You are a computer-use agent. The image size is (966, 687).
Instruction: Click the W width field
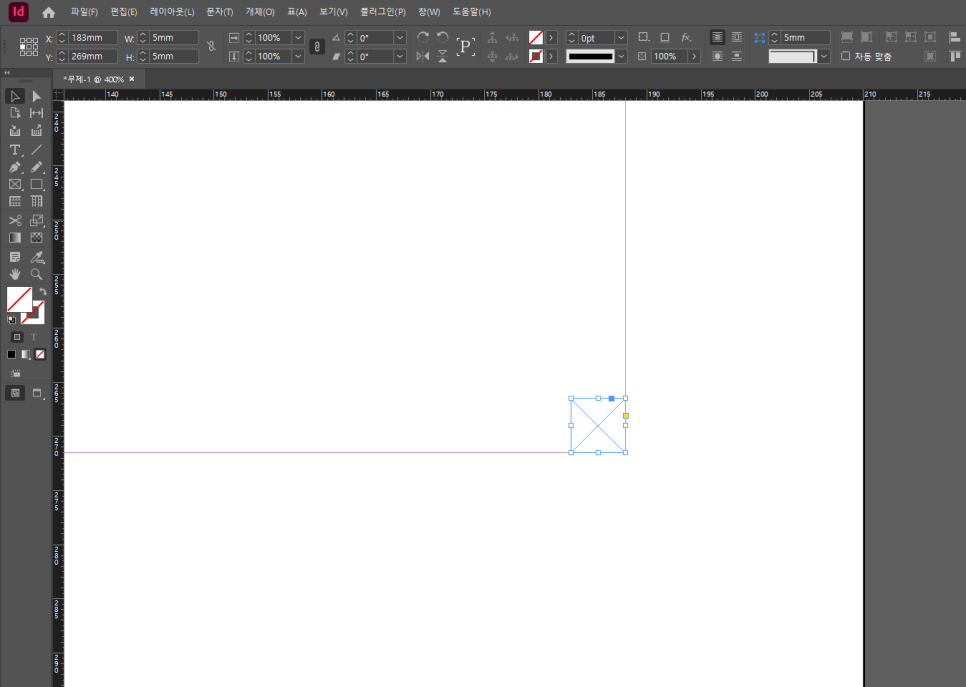click(174, 38)
